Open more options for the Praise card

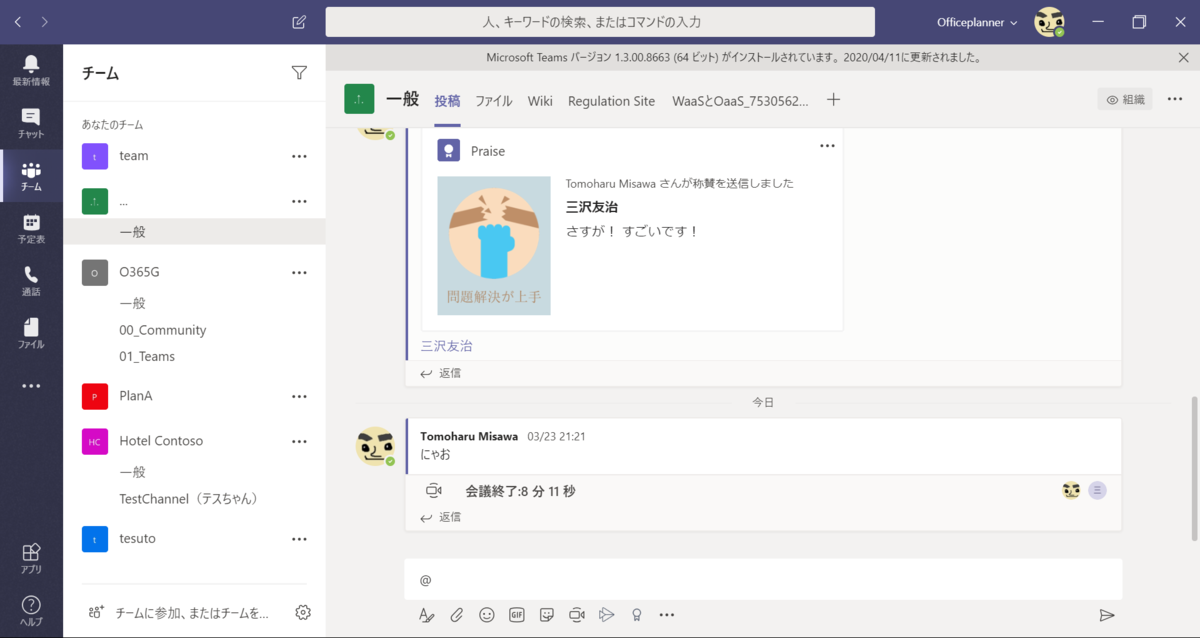tap(827, 146)
